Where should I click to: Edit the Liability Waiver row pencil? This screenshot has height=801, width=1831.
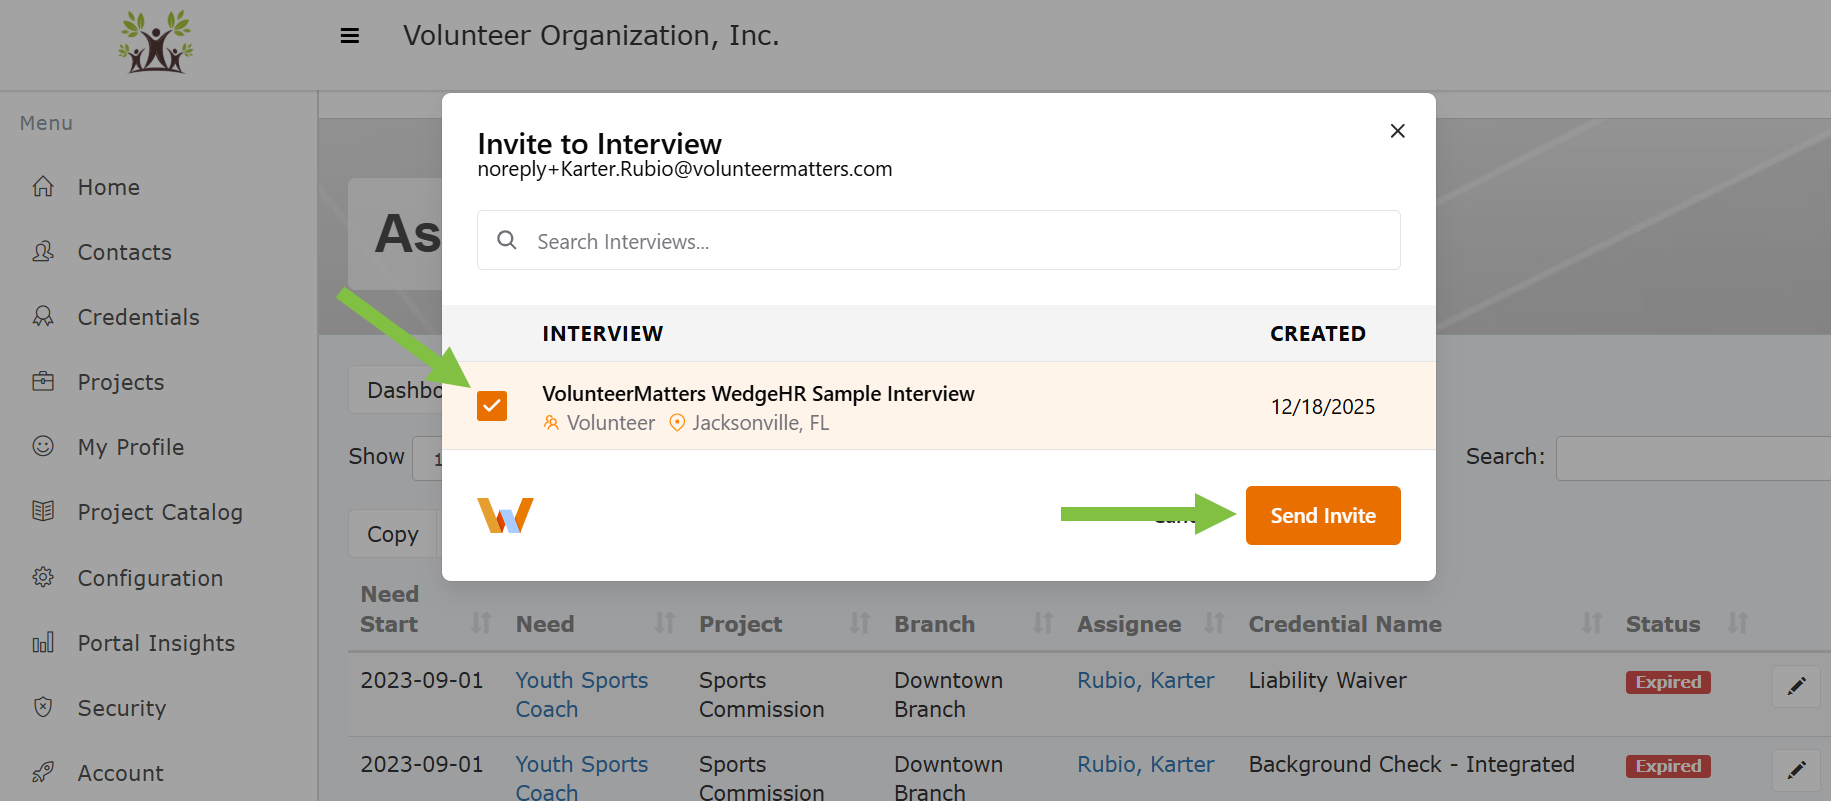(1796, 686)
